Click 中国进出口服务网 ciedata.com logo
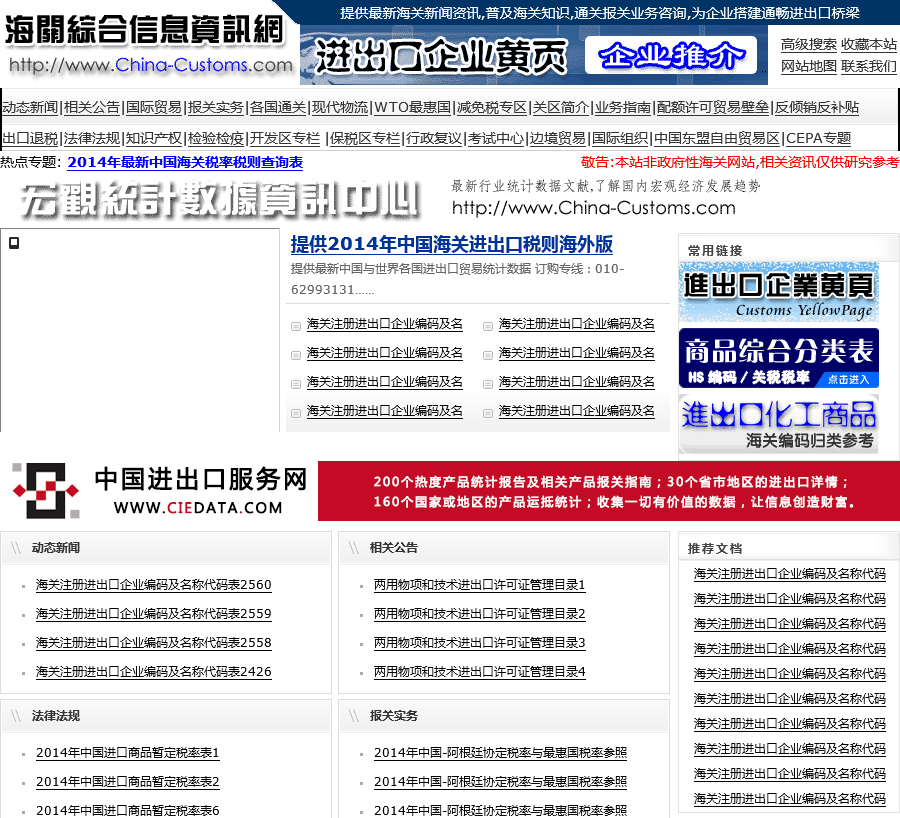The width and height of the screenshot is (900, 818). (x=159, y=491)
